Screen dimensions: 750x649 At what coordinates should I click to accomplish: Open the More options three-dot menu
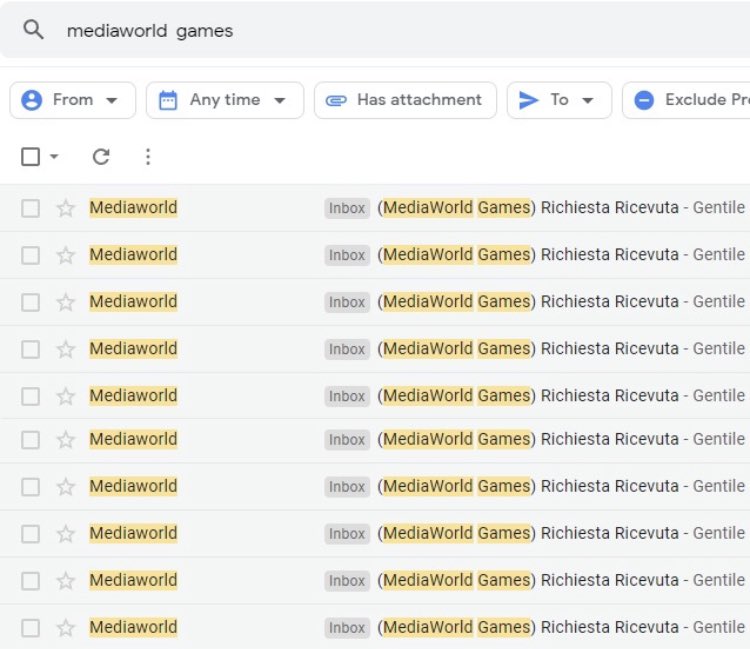coord(148,156)
